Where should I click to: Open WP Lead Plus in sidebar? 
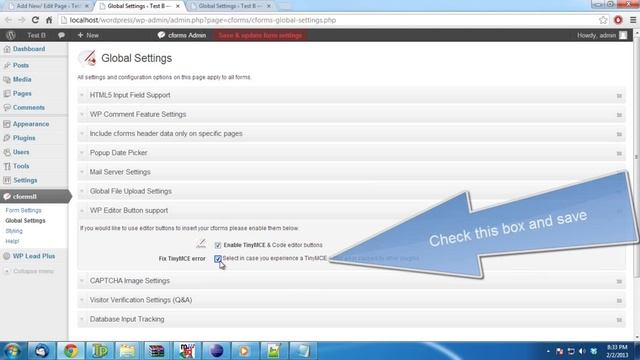(x=34, y=256)
